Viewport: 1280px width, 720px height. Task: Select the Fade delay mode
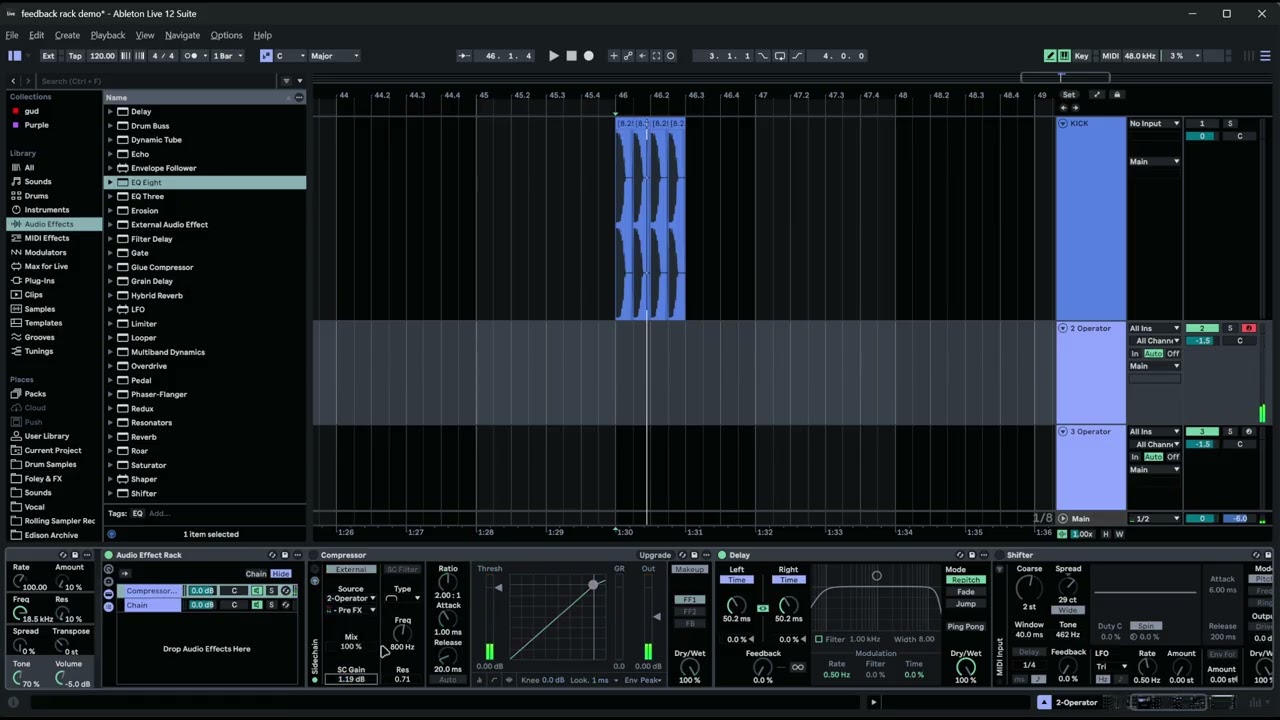[966, 592]
